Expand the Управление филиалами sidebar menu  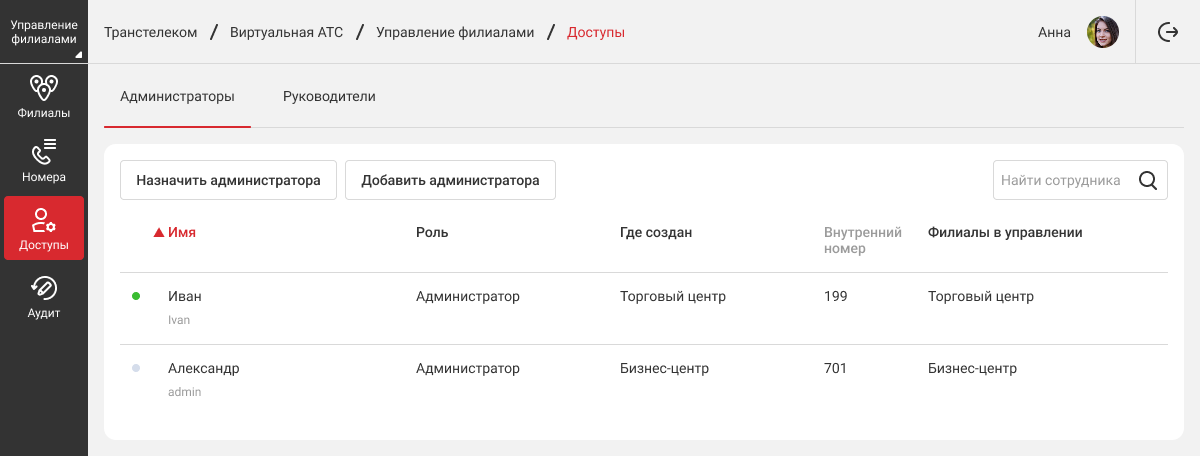click(44, 32)
